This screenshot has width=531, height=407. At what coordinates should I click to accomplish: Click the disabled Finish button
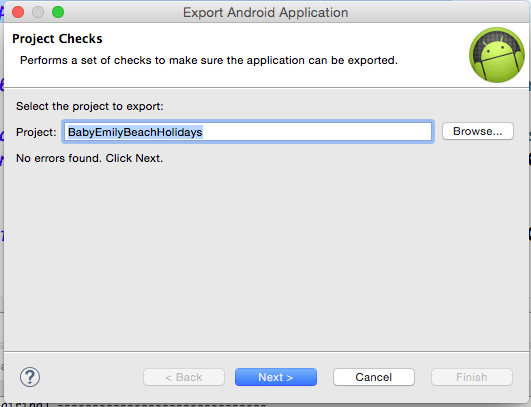(472, 377)
